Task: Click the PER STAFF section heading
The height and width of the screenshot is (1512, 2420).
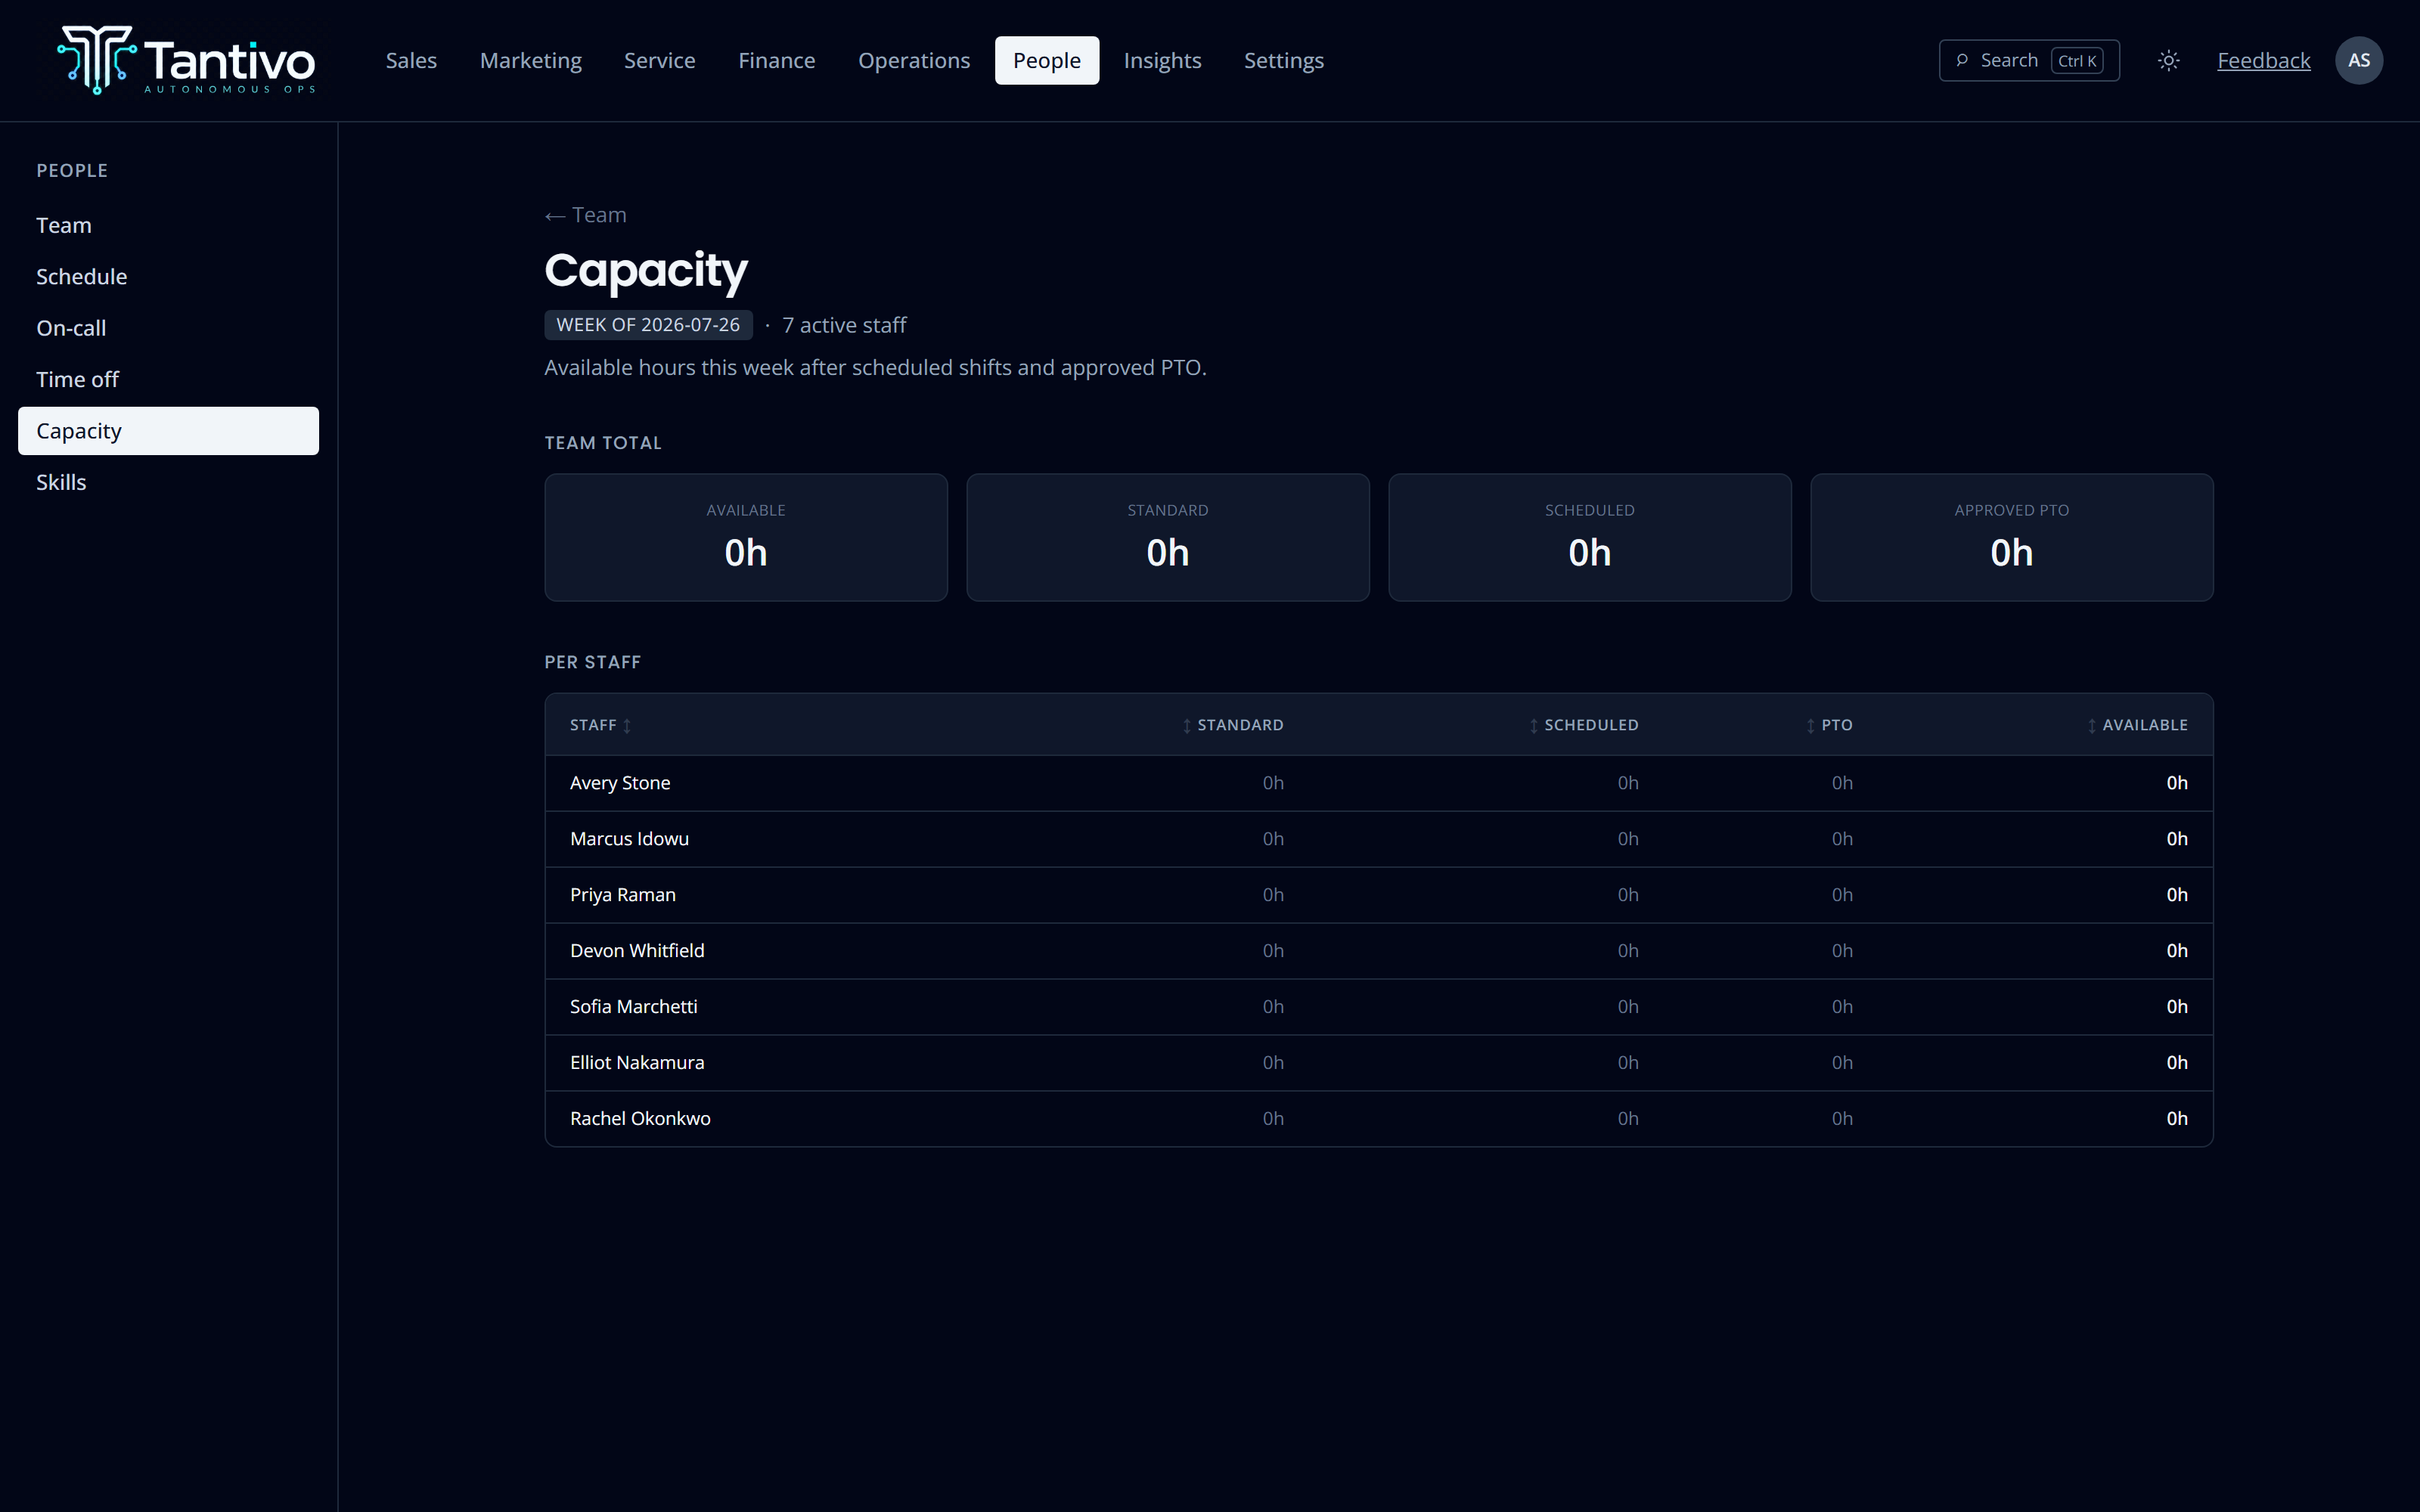Action: (x=592, y=662)
